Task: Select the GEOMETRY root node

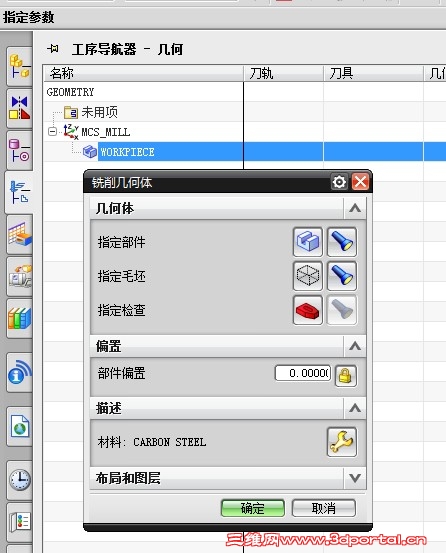Action: [x=71, y=92]
